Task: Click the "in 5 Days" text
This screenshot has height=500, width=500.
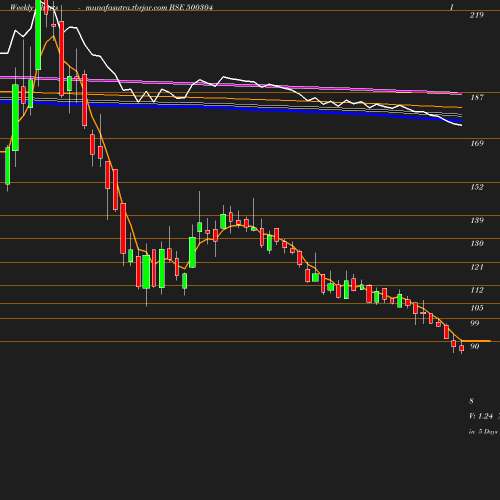Action: [483, 432]
